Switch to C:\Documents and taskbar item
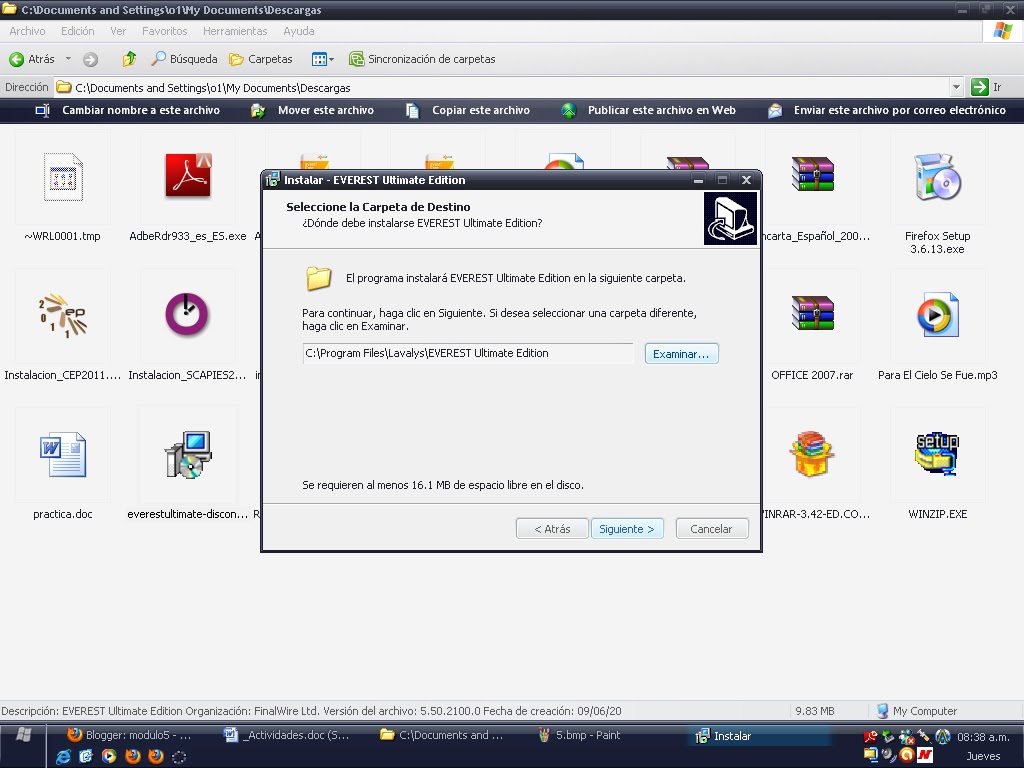Viewport: 1024px width, 768px height. pyautogui.click(x=443, y=735)
